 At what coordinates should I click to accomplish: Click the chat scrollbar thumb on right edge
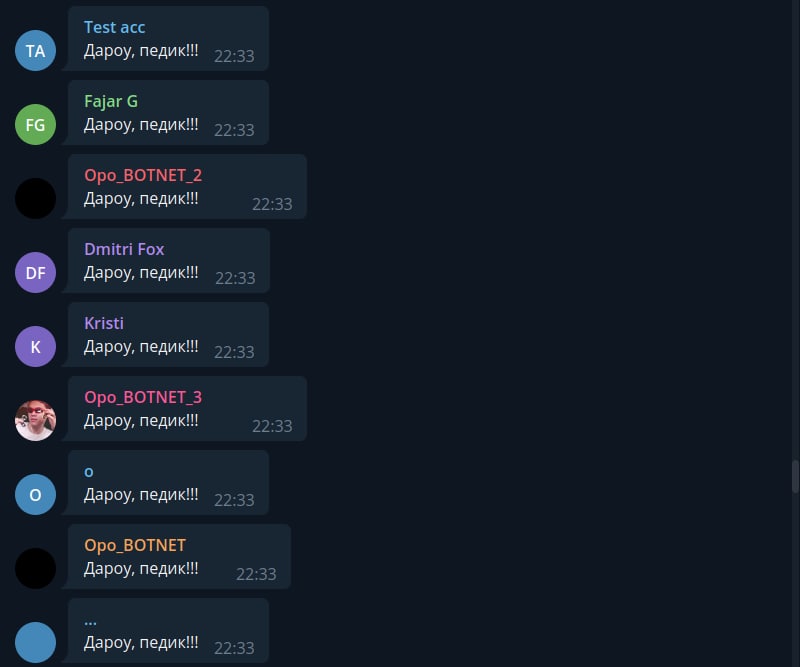795,476
